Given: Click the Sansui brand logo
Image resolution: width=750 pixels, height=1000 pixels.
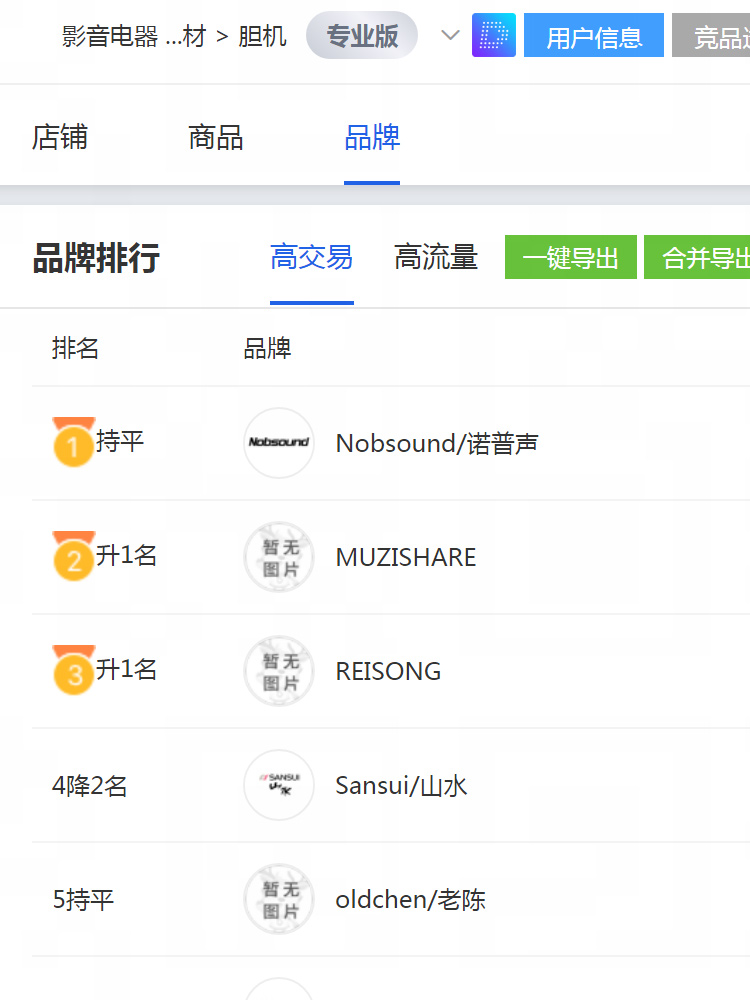Looking at the screenshot, I should click(279, 784).
